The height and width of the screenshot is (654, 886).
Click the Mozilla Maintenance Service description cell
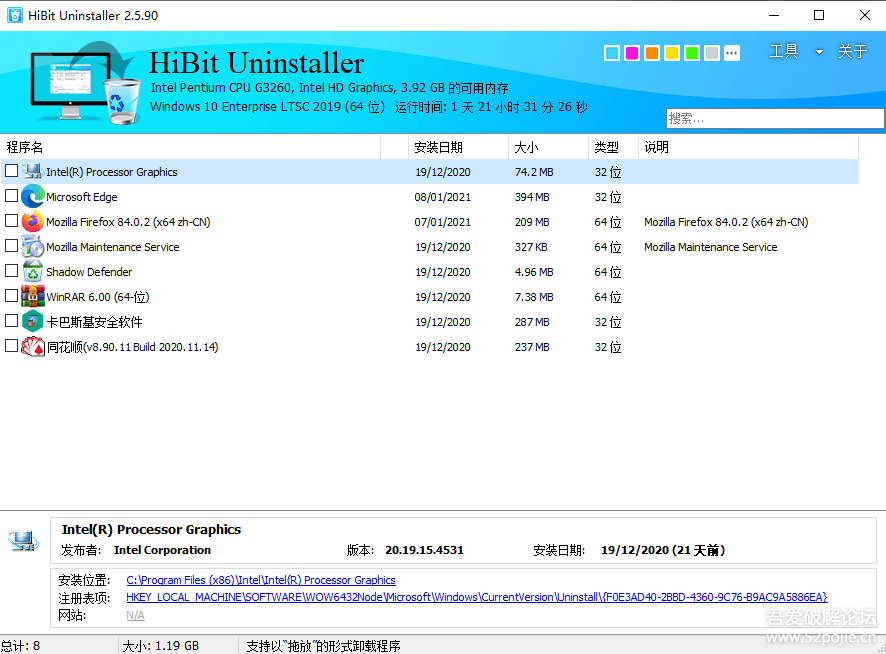click(711, 247)
